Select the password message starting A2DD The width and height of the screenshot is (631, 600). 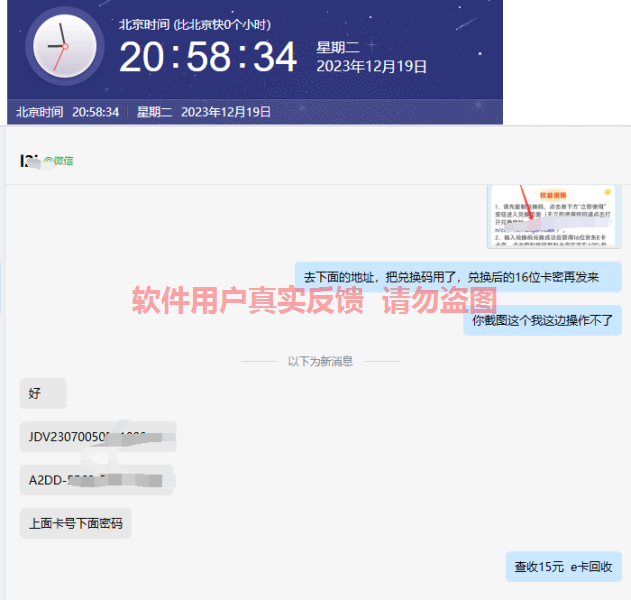96,480
